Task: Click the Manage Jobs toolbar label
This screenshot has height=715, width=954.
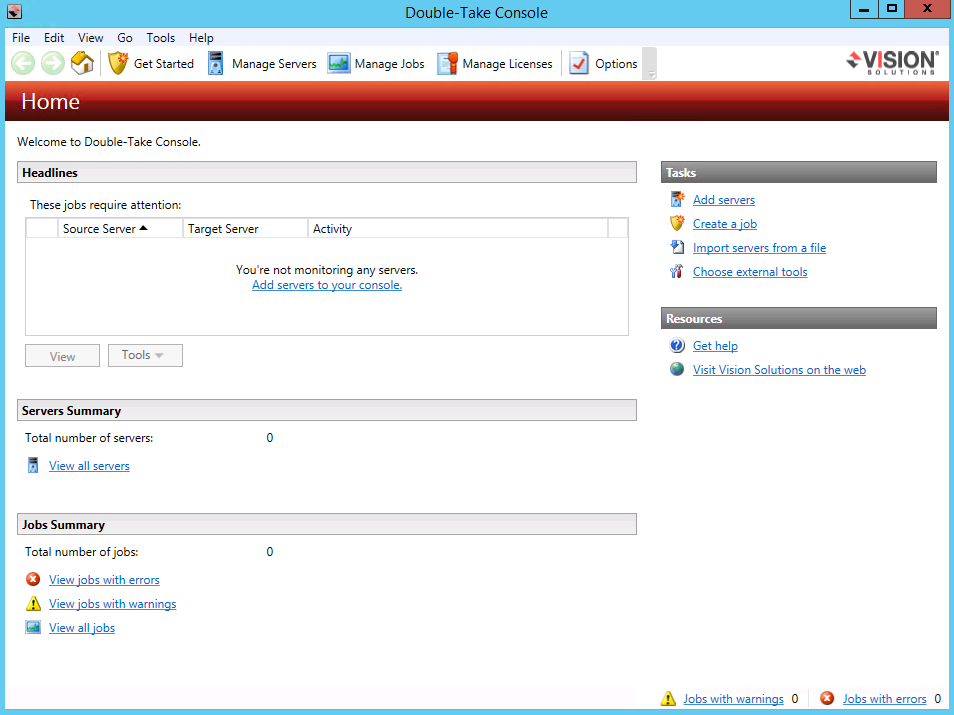Action: 389,64
